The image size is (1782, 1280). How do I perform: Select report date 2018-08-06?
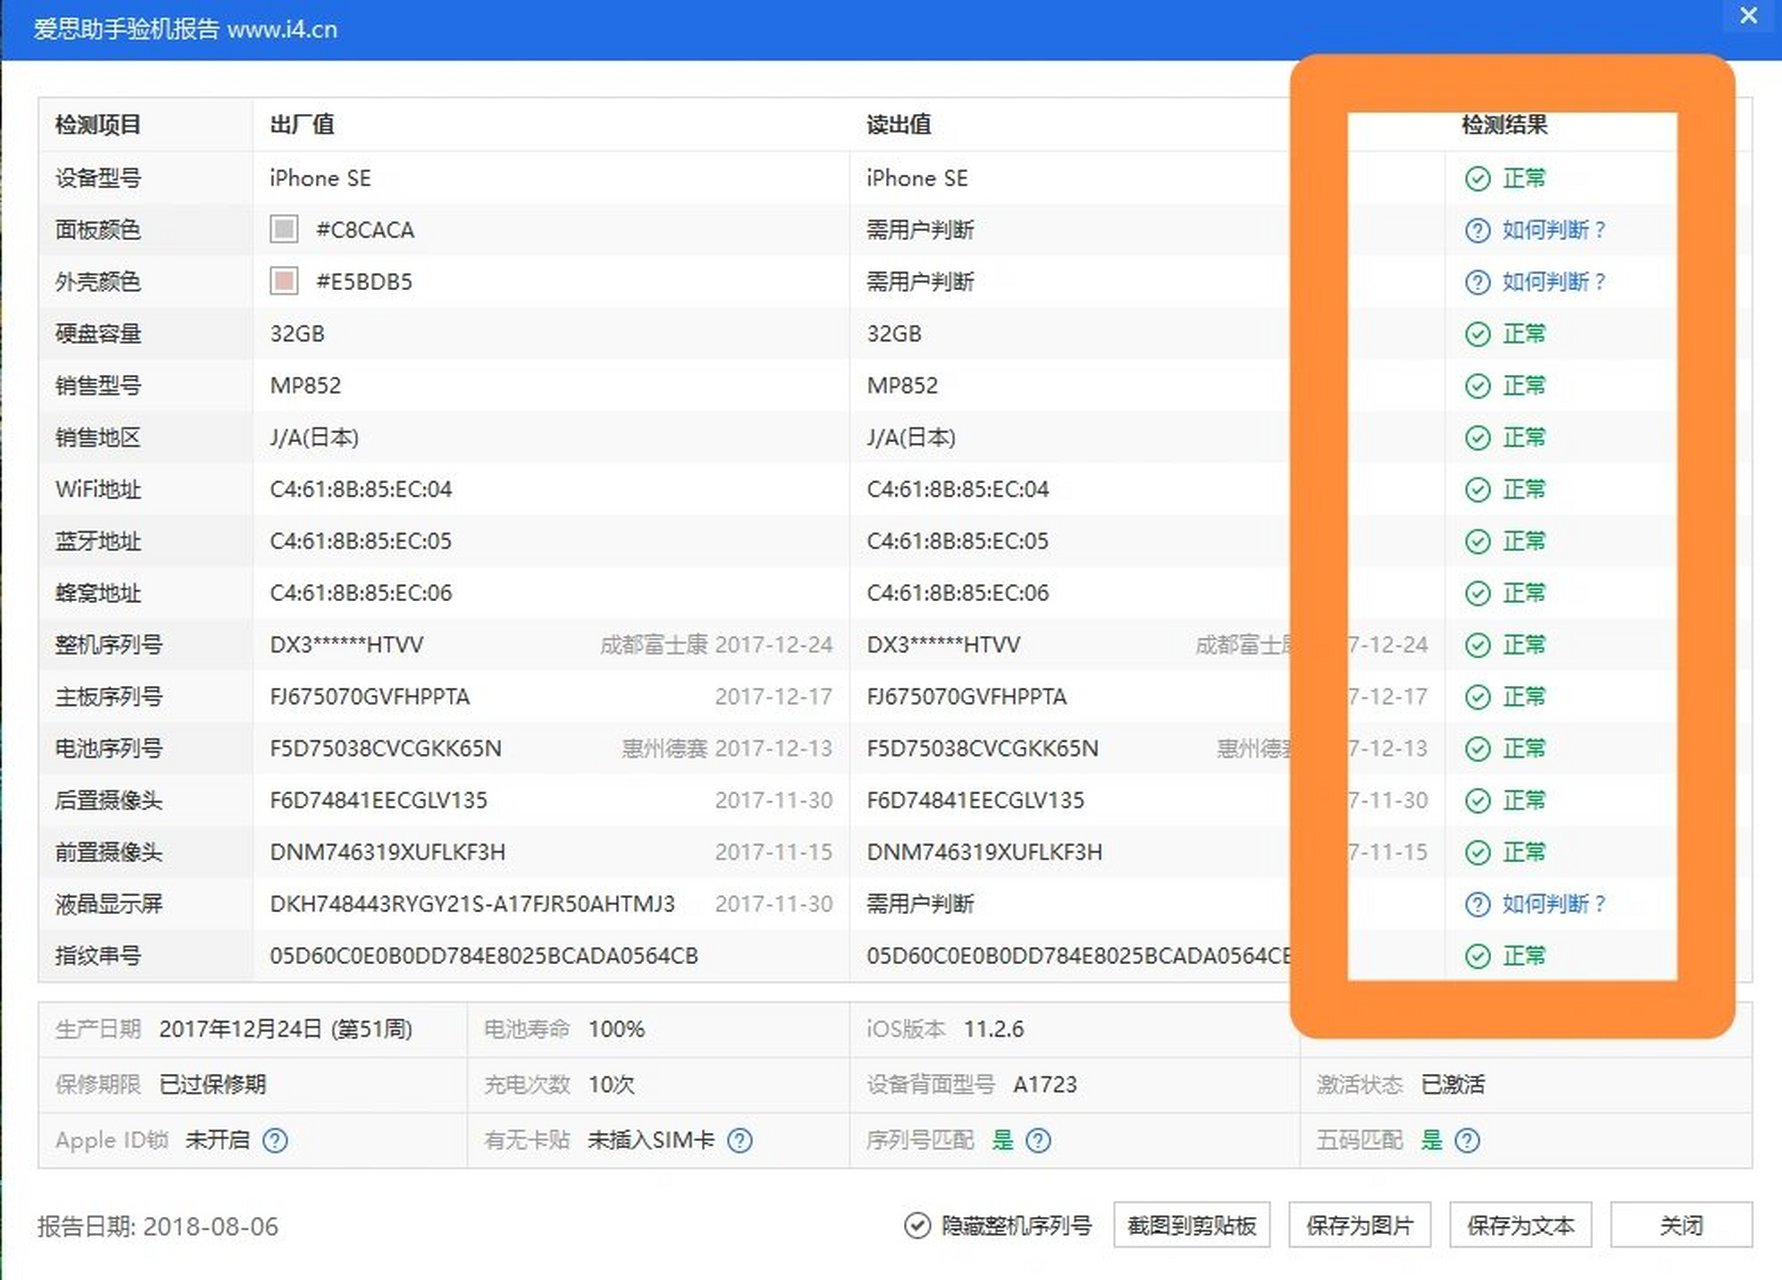pyautogui.click(x=211, y=1227)
